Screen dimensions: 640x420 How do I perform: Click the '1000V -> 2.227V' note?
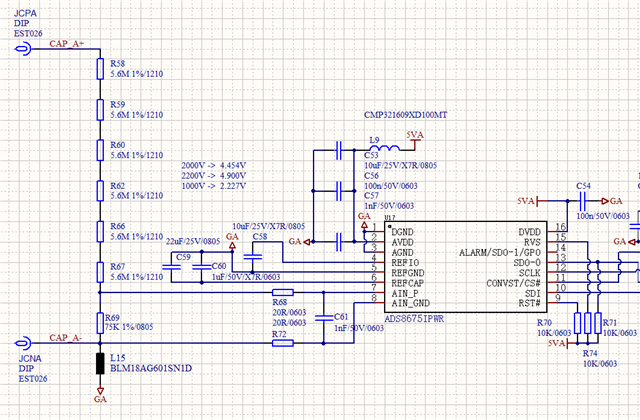(213, 186)
